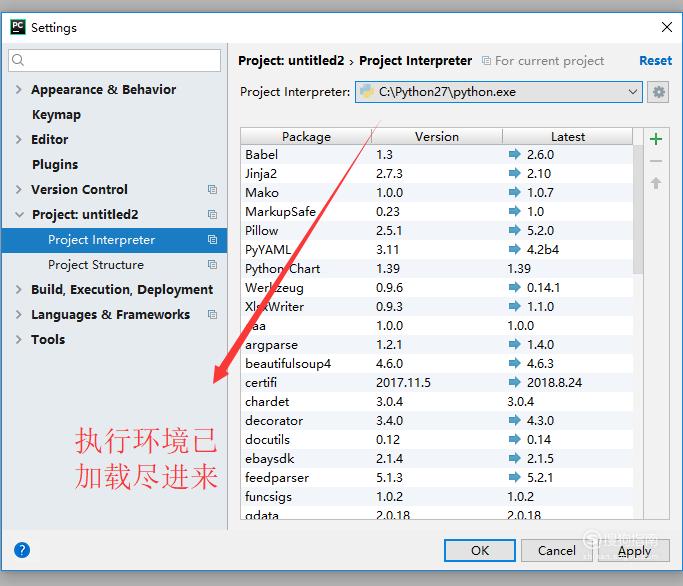This screenshot has width=683, height=586.
Task: Click the update arrow for feedparser
Action: point(514,477)
